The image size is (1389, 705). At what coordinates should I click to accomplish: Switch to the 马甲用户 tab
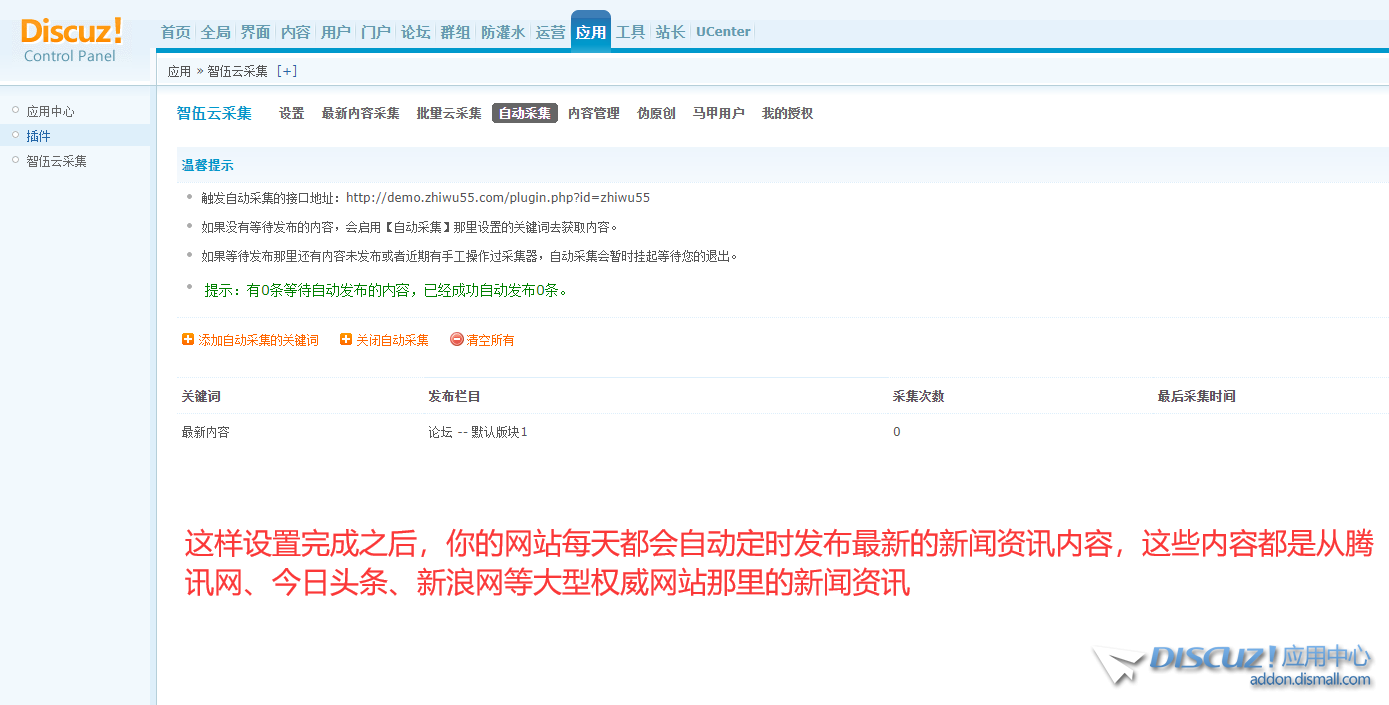pos(719,113)
